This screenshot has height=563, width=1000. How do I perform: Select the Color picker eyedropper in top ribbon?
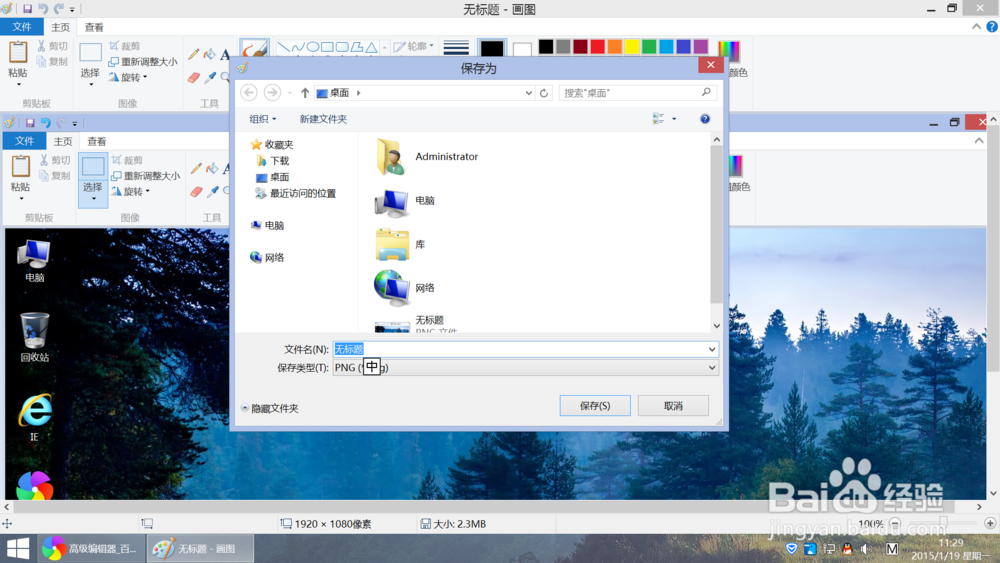point(210,78)
